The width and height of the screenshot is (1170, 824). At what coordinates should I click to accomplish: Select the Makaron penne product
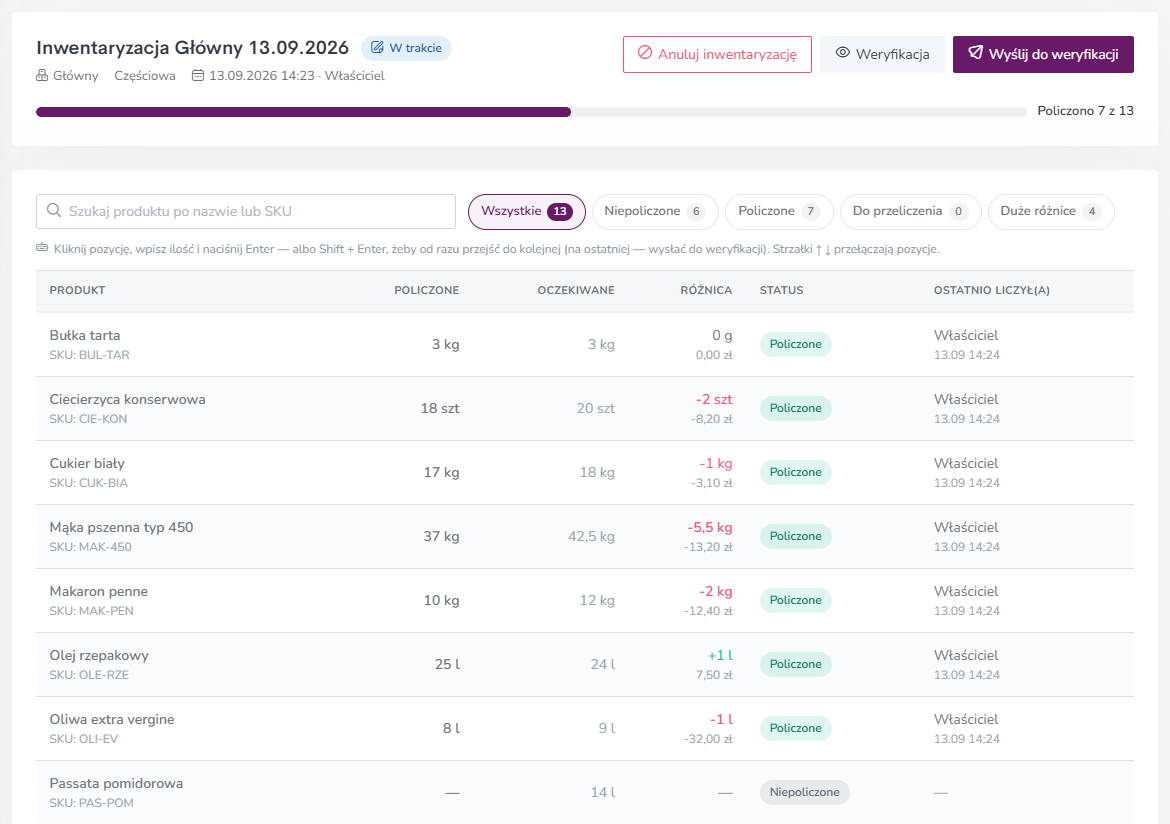point(585,601)
